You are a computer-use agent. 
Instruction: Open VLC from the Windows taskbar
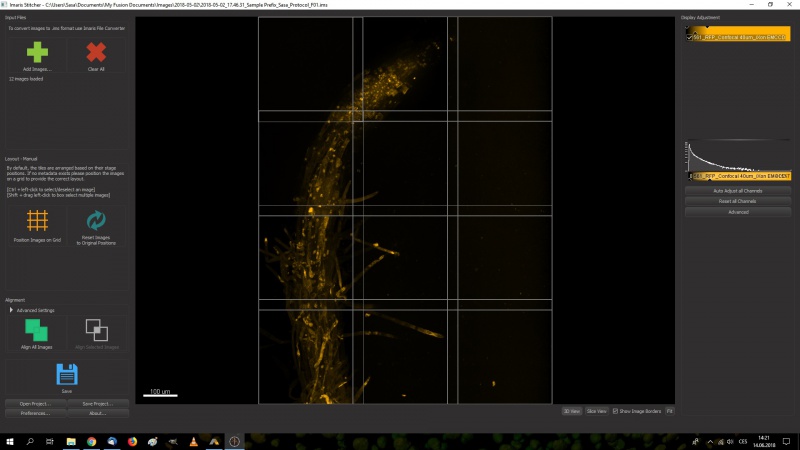tap(193, 441)
